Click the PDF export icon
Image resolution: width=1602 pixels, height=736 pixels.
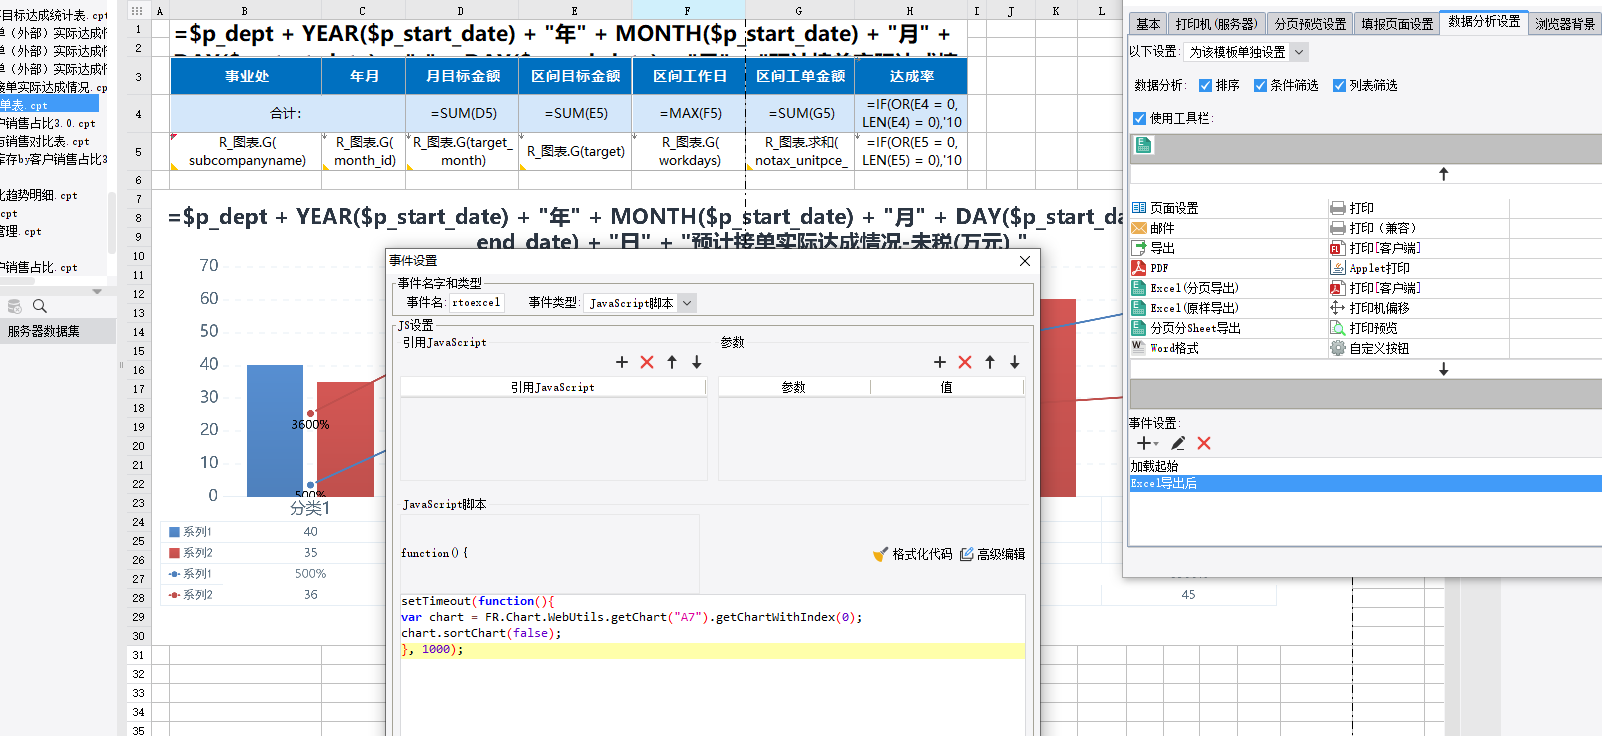[x=1138, y=267]
